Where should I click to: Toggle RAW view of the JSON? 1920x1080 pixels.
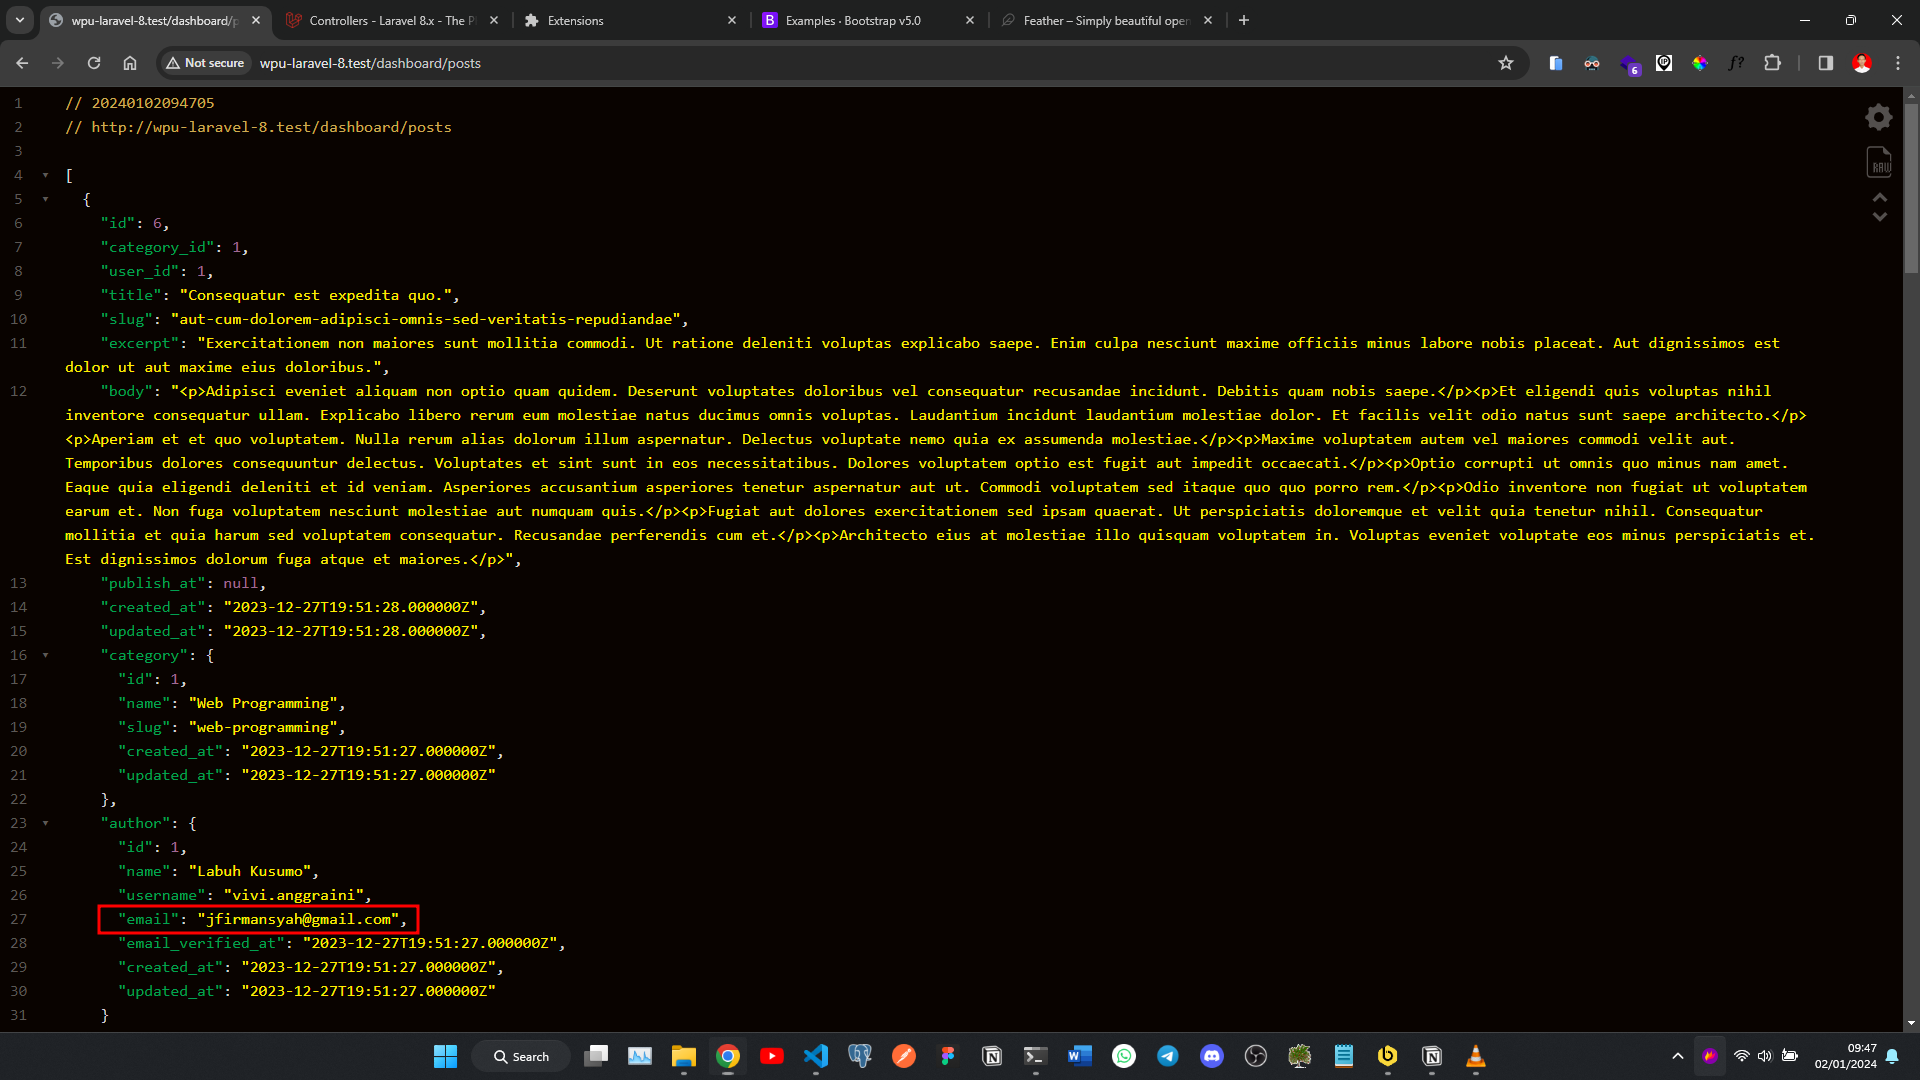pyautogui.click(x=1878, y=162)
